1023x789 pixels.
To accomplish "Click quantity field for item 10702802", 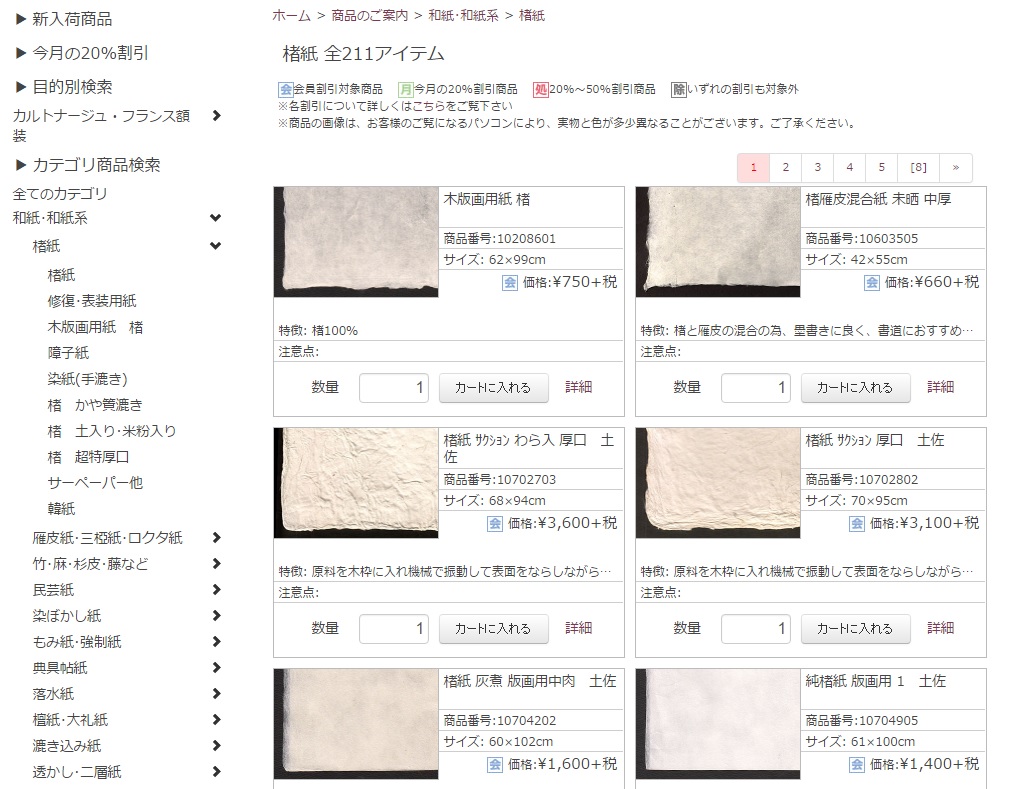I will (x=756, y=628).
